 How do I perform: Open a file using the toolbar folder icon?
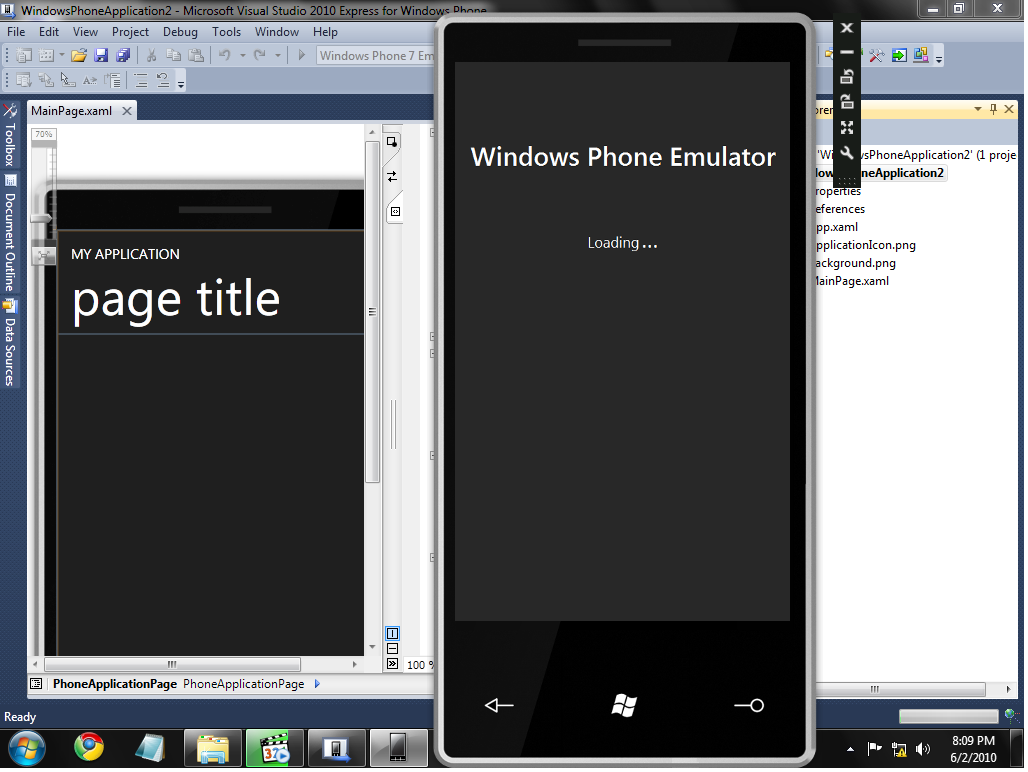[79, 56]
